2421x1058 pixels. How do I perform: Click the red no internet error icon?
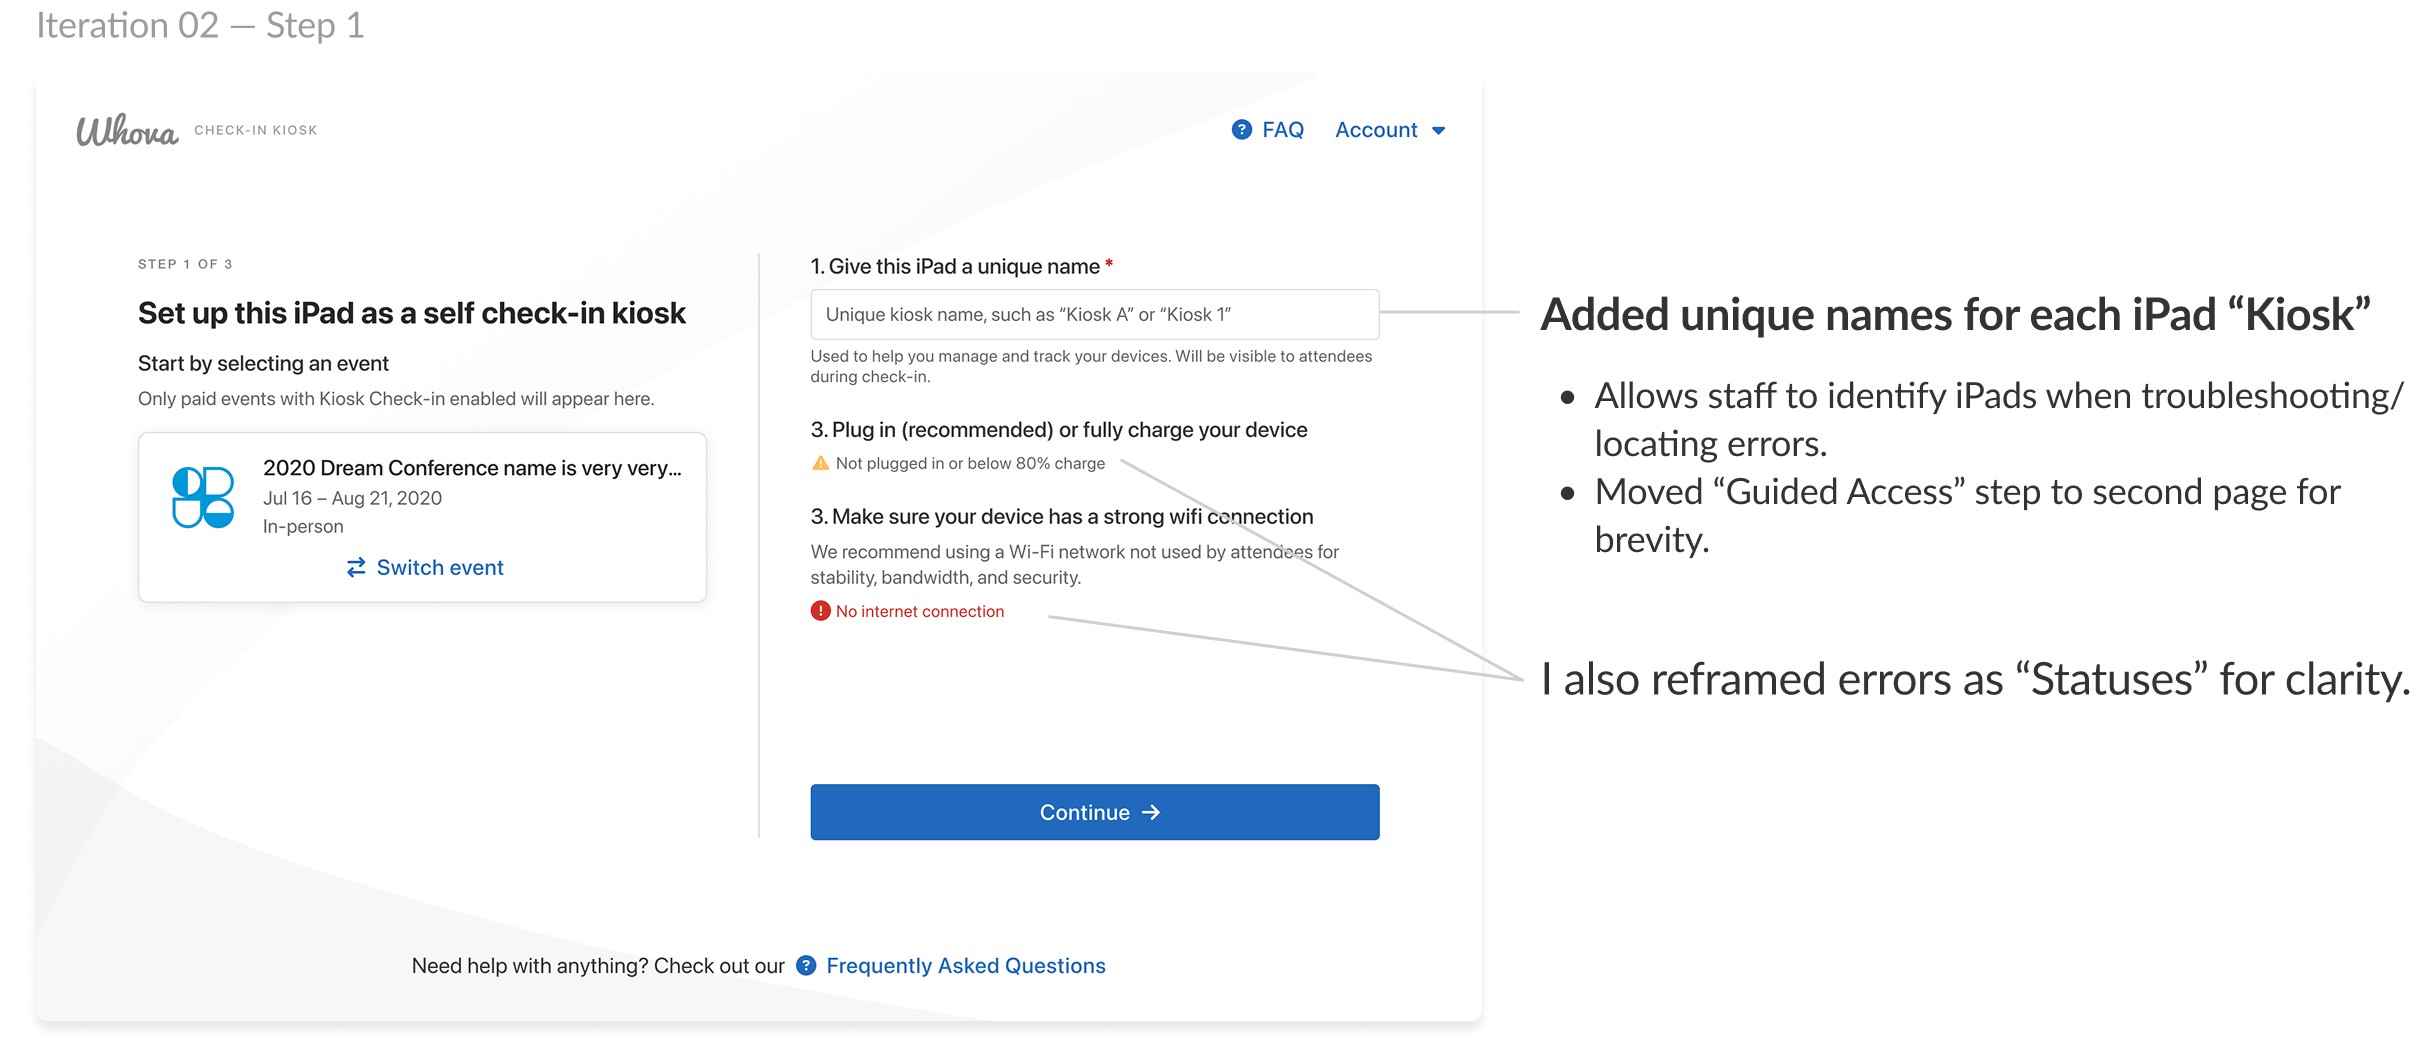pyautogui.click(x=821, y=611)
